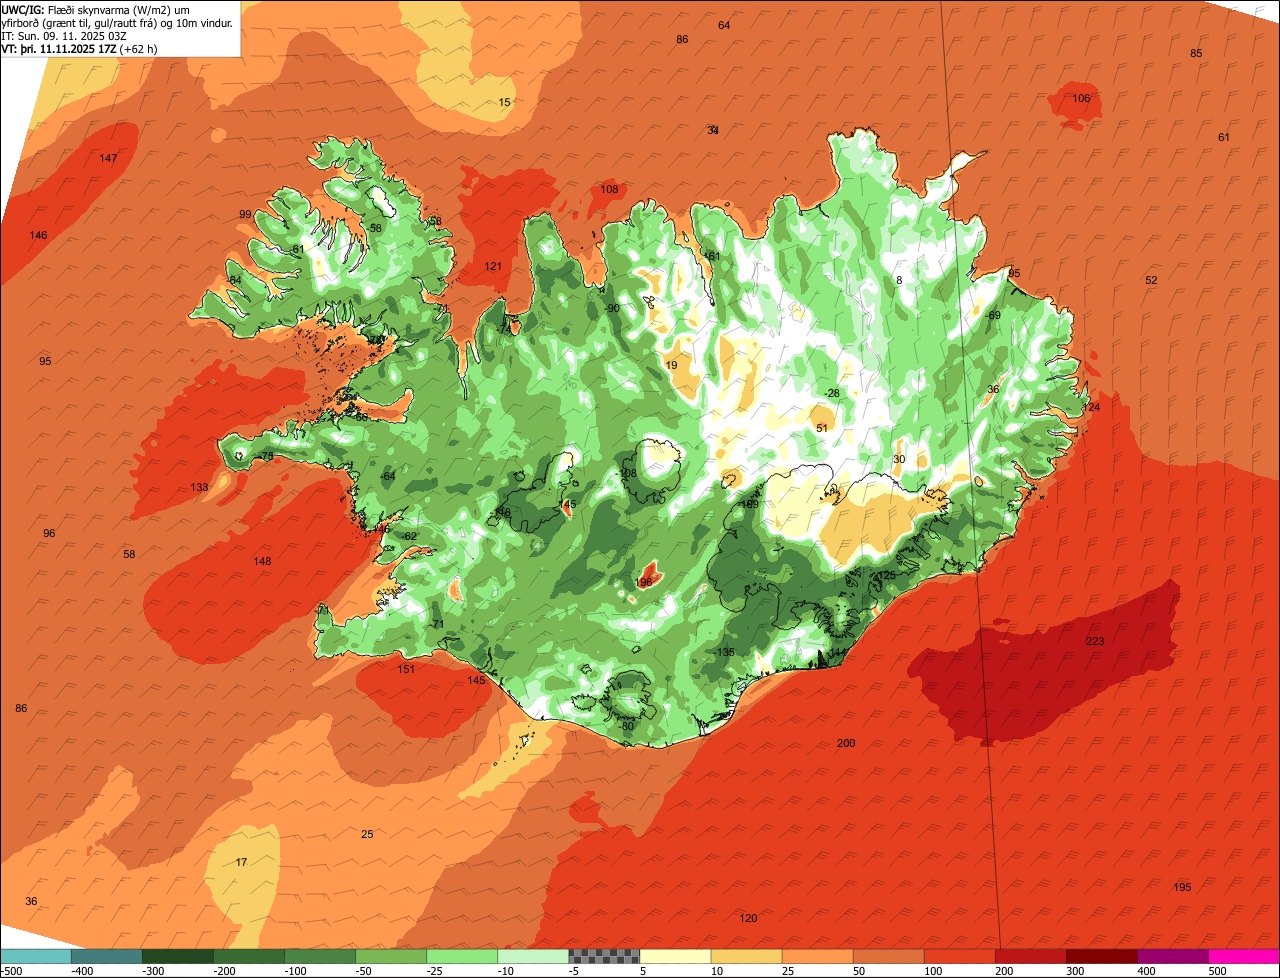
Task: Select the purple 400 to 500 legend swatch
Action: tap(1173, 956)
